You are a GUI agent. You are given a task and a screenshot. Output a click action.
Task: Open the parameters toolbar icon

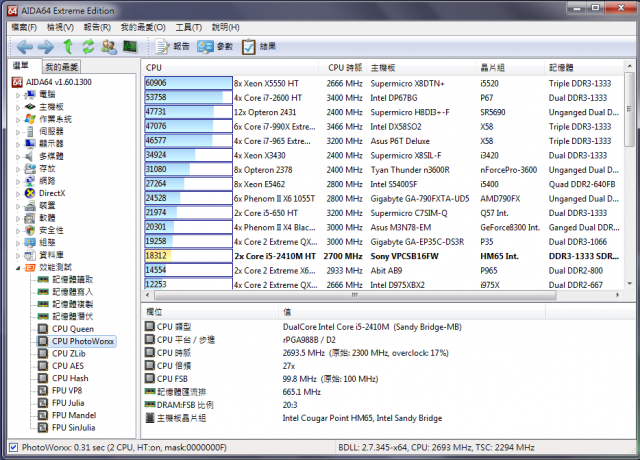(x=205, y=47)
